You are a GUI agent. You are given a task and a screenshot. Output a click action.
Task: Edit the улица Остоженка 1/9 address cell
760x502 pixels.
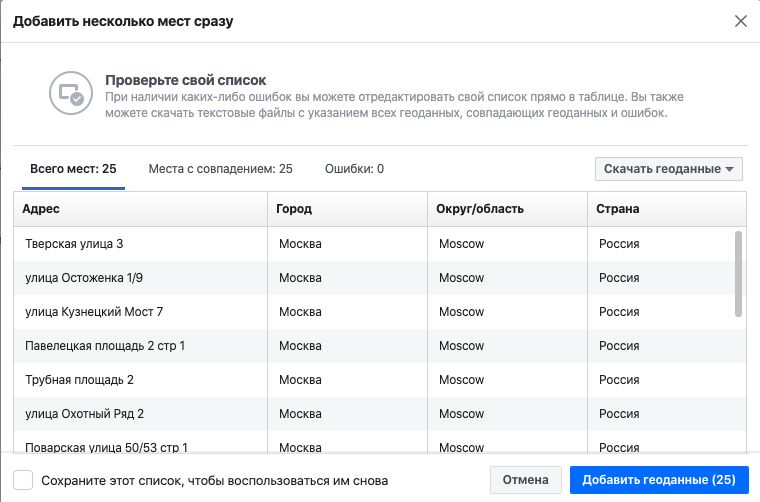pyautogui.click(x=141, y=278)
